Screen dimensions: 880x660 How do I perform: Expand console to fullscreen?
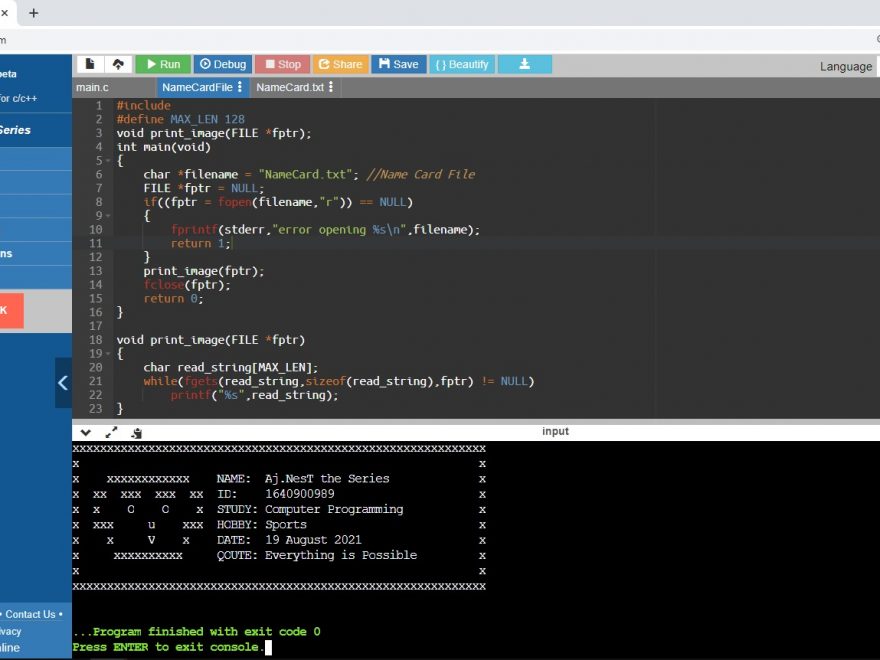pyautogui.click(x=111, y=432)
